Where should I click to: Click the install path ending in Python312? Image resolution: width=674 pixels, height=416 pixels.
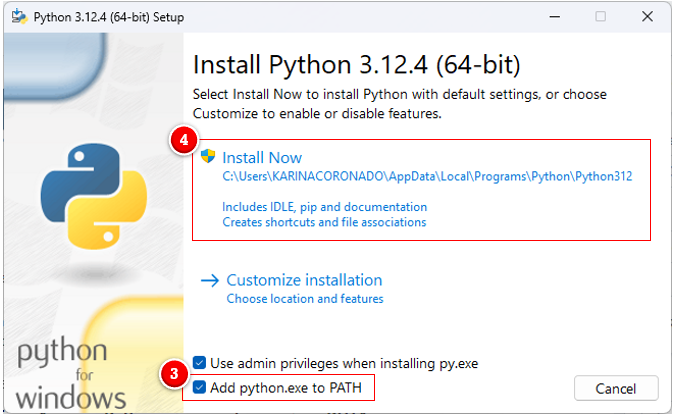click(427, 177)
